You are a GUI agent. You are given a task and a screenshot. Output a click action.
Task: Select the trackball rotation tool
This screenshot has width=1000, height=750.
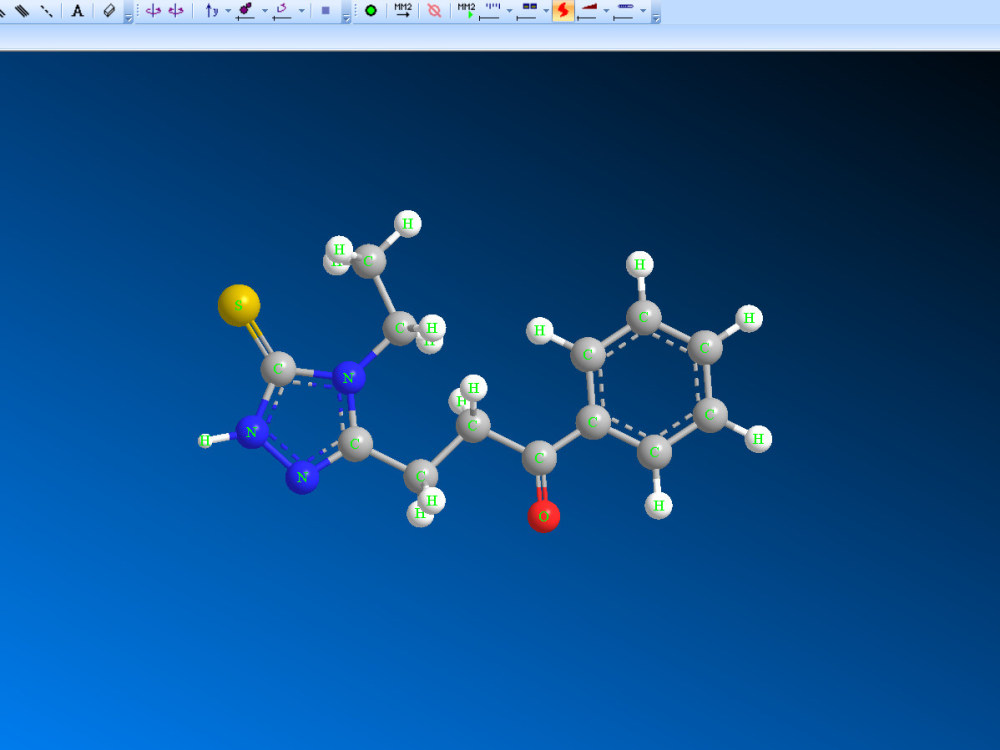152,10
